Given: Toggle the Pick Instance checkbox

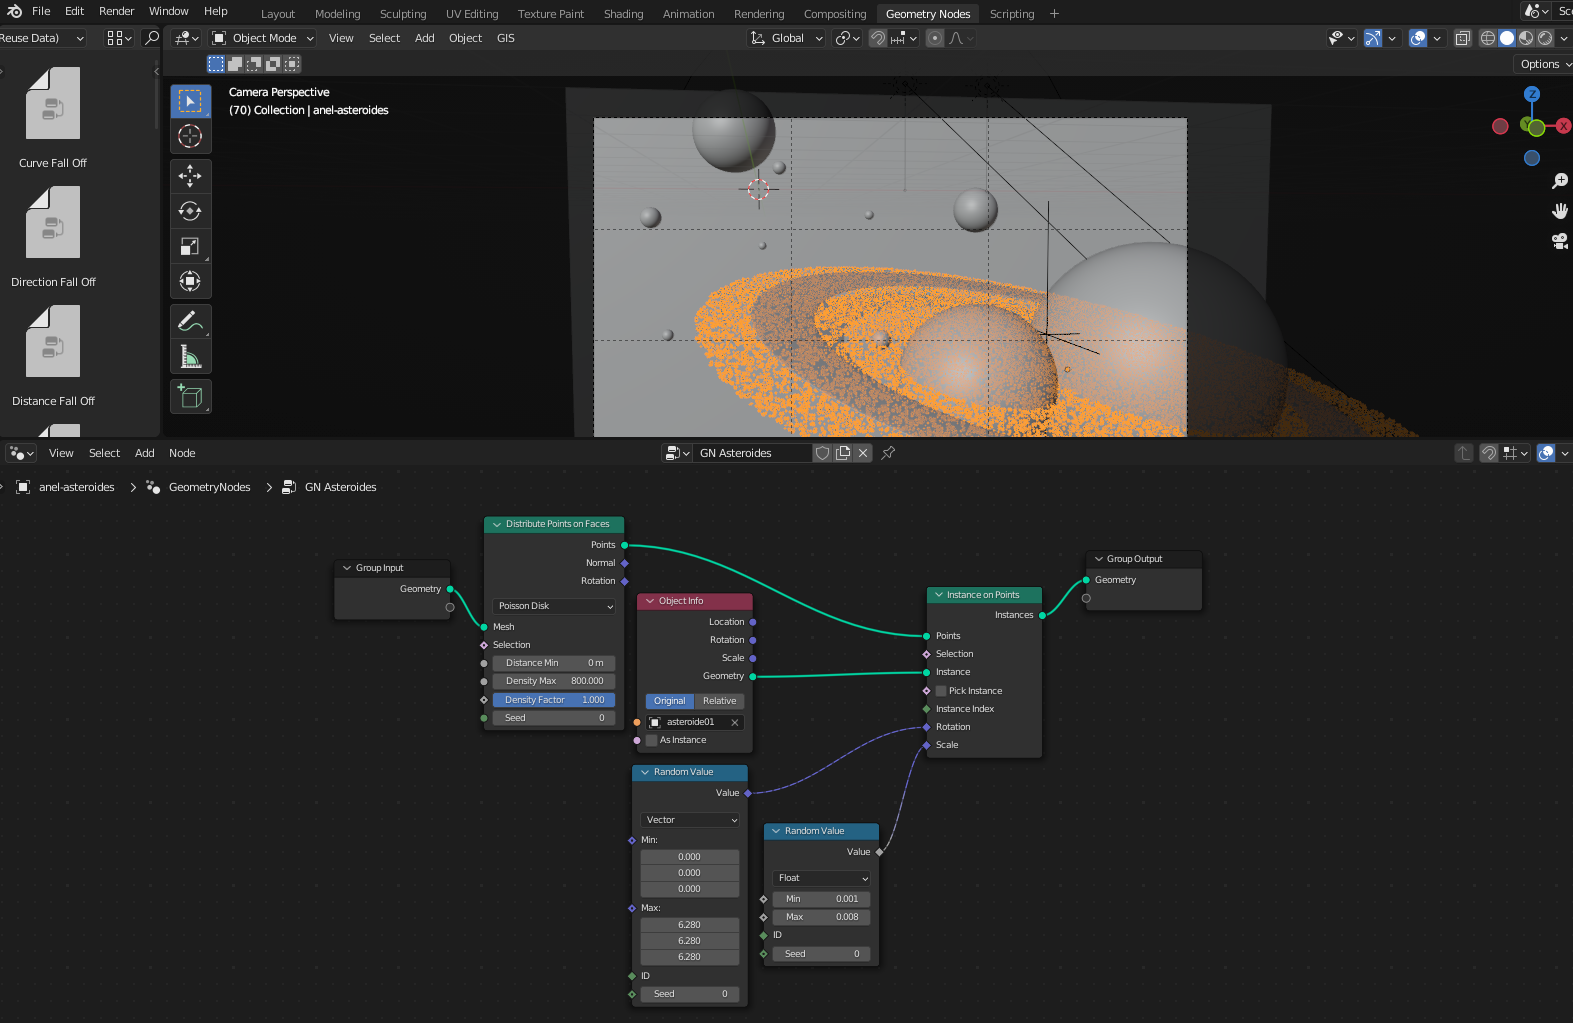Looking at the screenshot, I should coord(941,691).
